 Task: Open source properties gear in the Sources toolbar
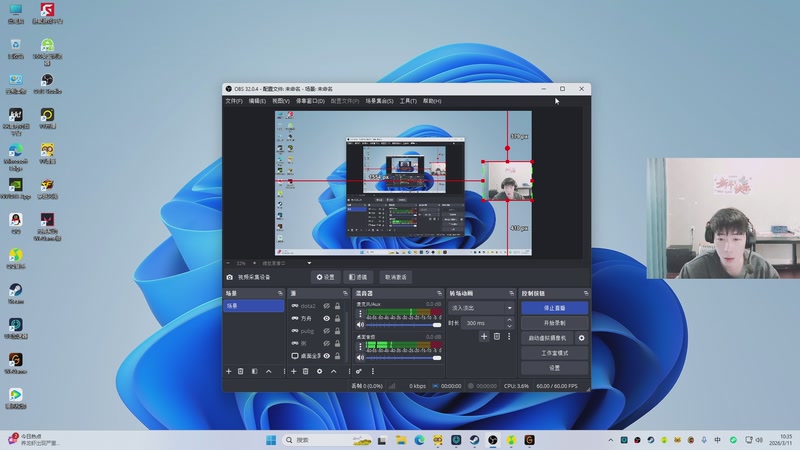click(319, 371)
